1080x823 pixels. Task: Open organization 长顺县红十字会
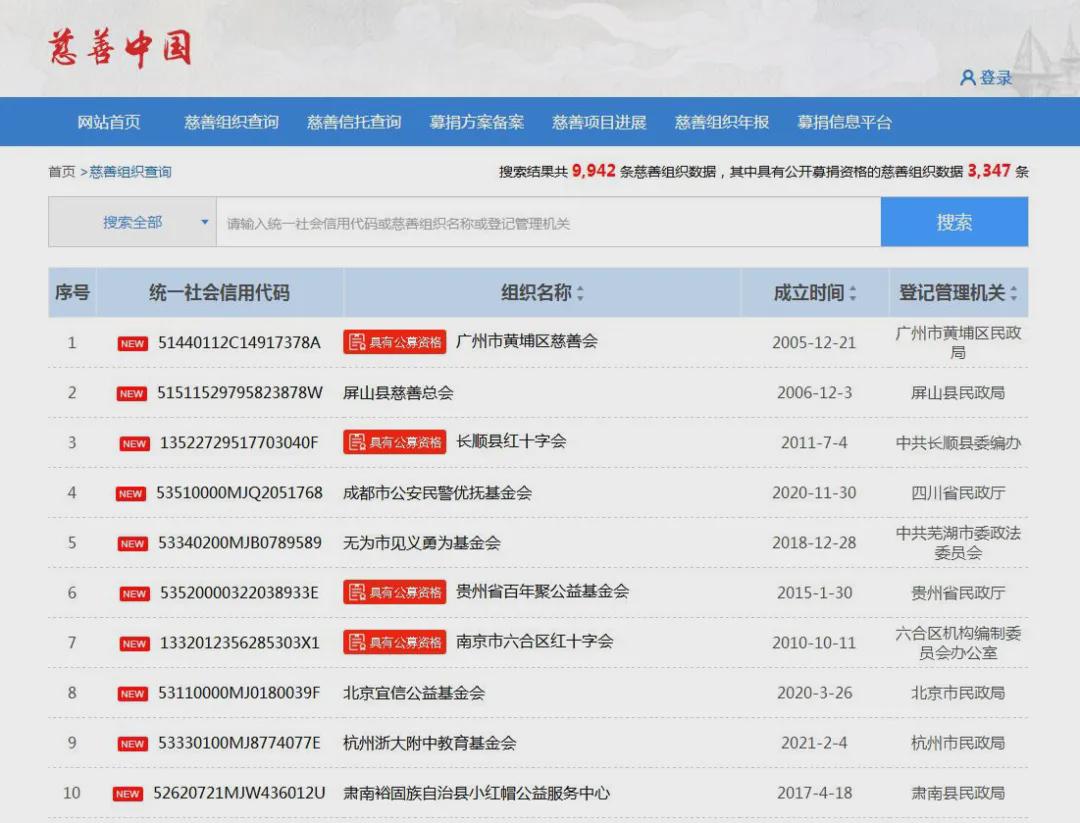click(511, 441)
